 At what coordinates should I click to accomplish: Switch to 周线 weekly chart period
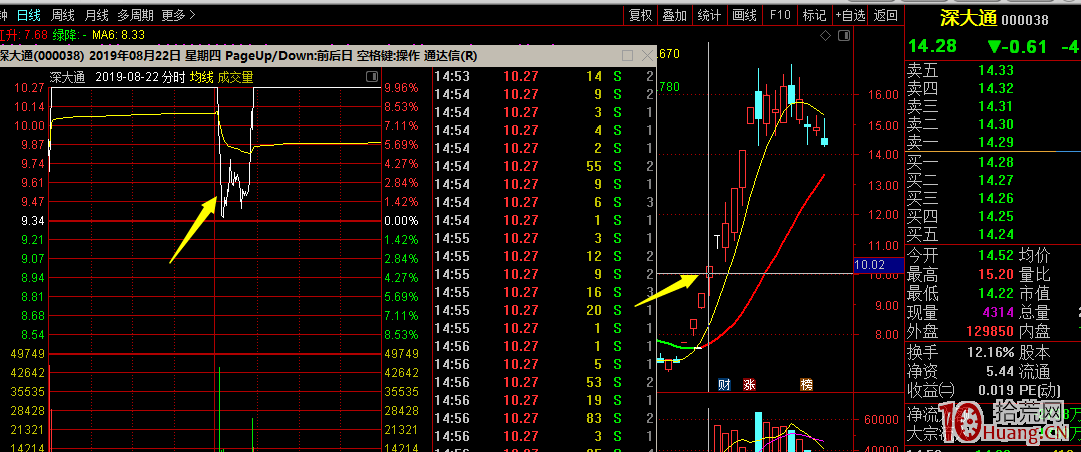(x=63, y=14)
